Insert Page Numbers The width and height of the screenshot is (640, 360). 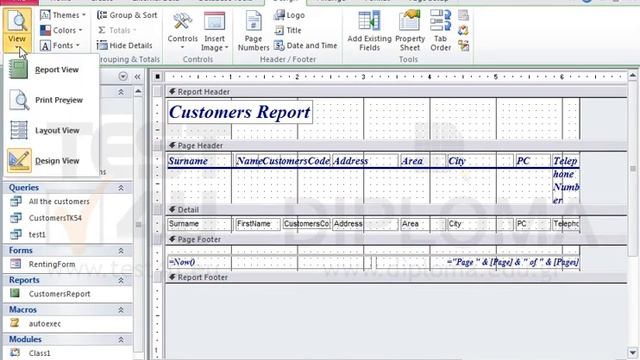[253, 31]
